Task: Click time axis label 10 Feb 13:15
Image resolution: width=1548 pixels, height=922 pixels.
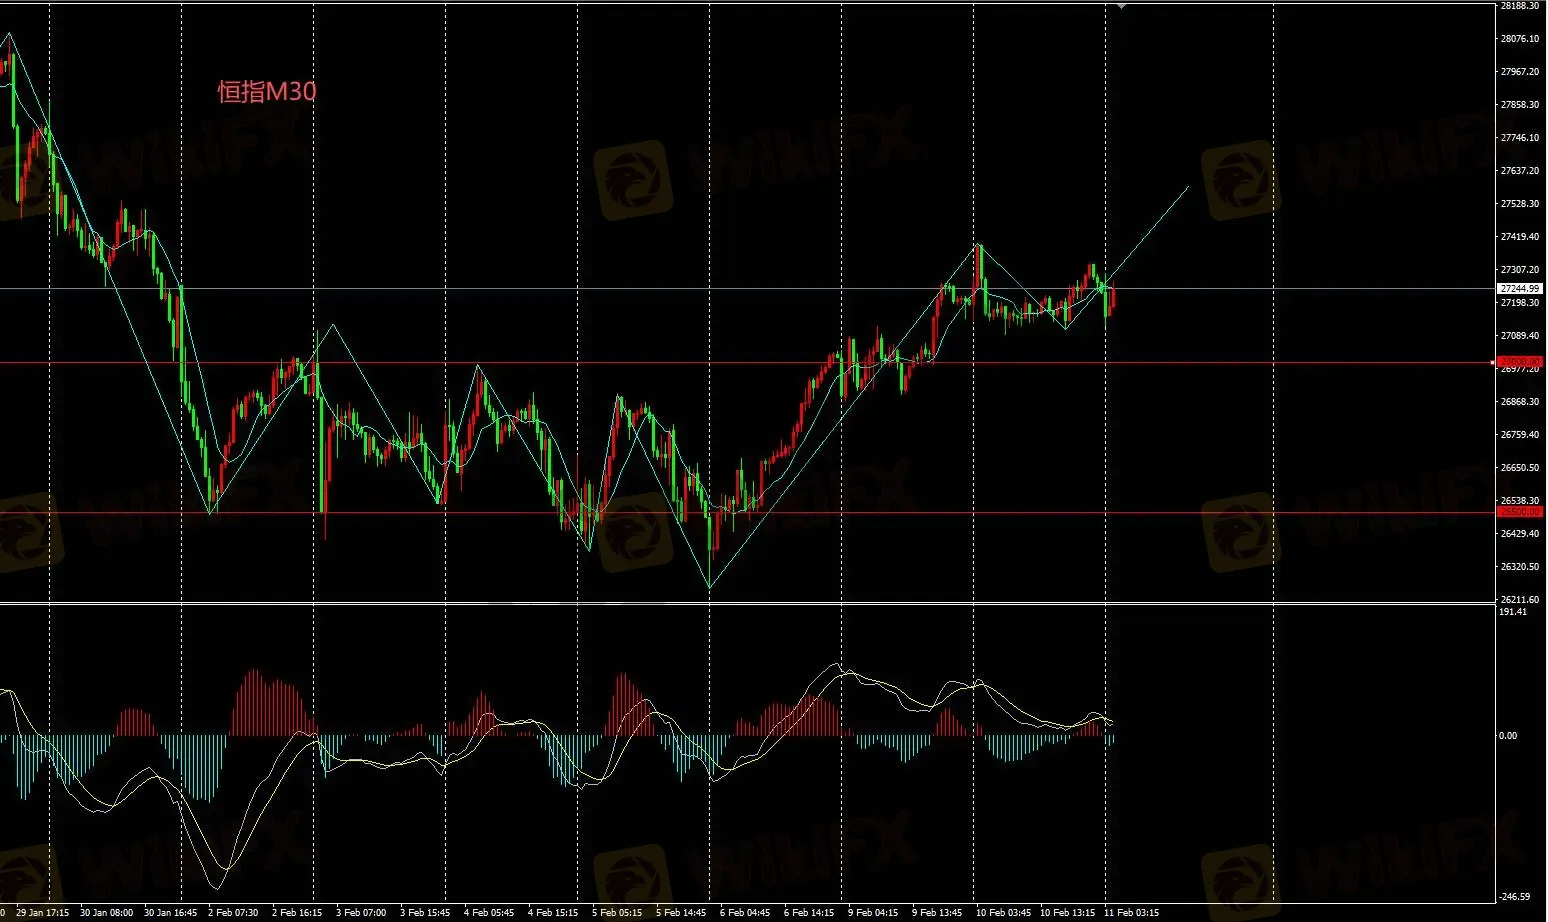Action: [1067, 913]
